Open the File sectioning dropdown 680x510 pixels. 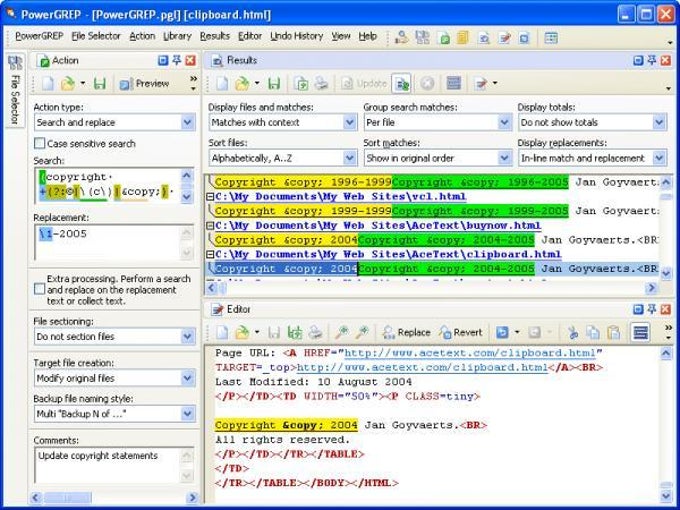point(188,337)
